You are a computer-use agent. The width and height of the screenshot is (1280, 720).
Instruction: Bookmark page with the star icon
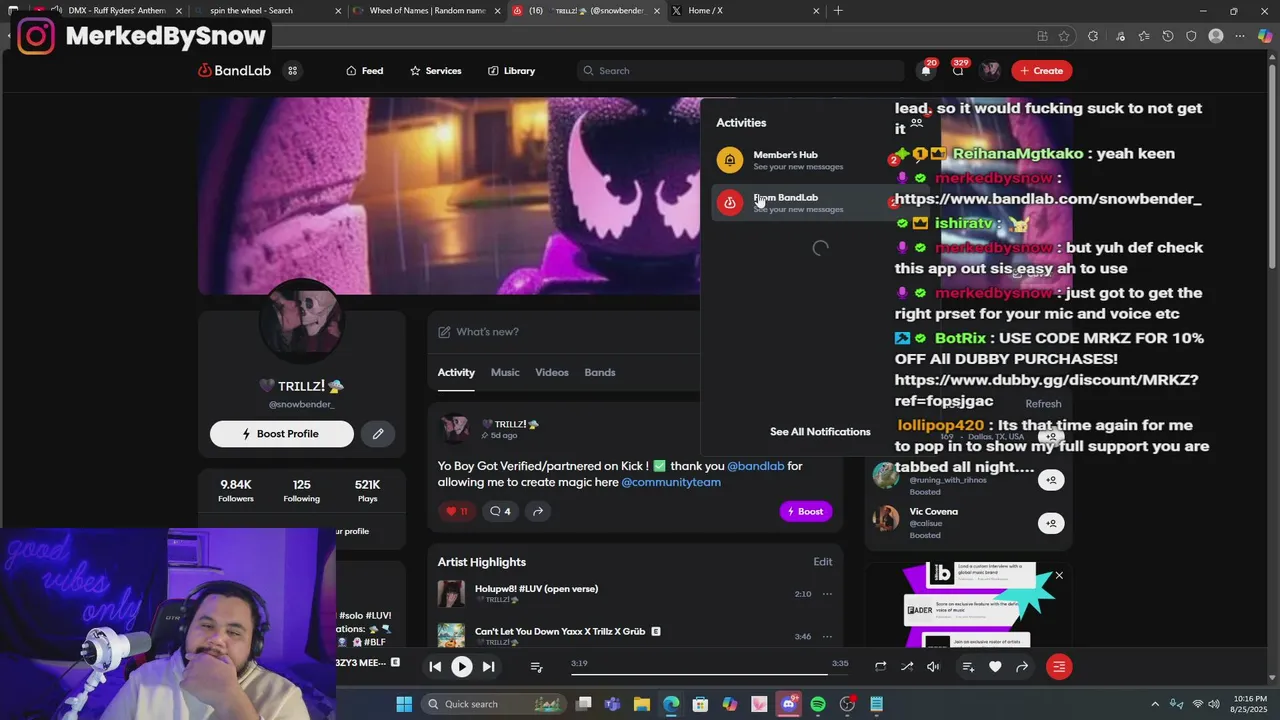pos(1064,36)
